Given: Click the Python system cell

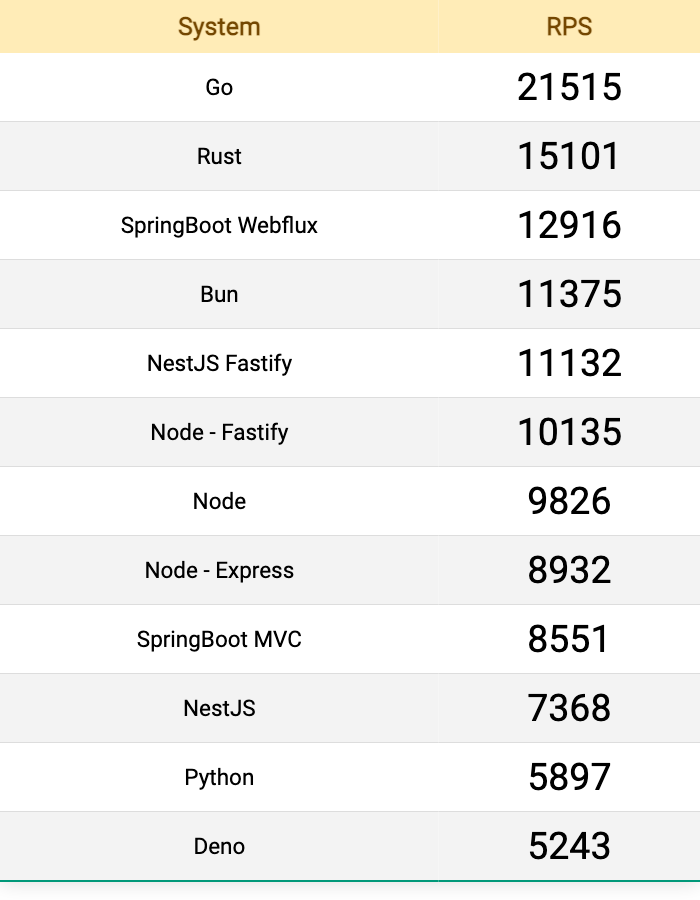Looking at the screenshot, I should pyautogui.click(x=219, y=777).
